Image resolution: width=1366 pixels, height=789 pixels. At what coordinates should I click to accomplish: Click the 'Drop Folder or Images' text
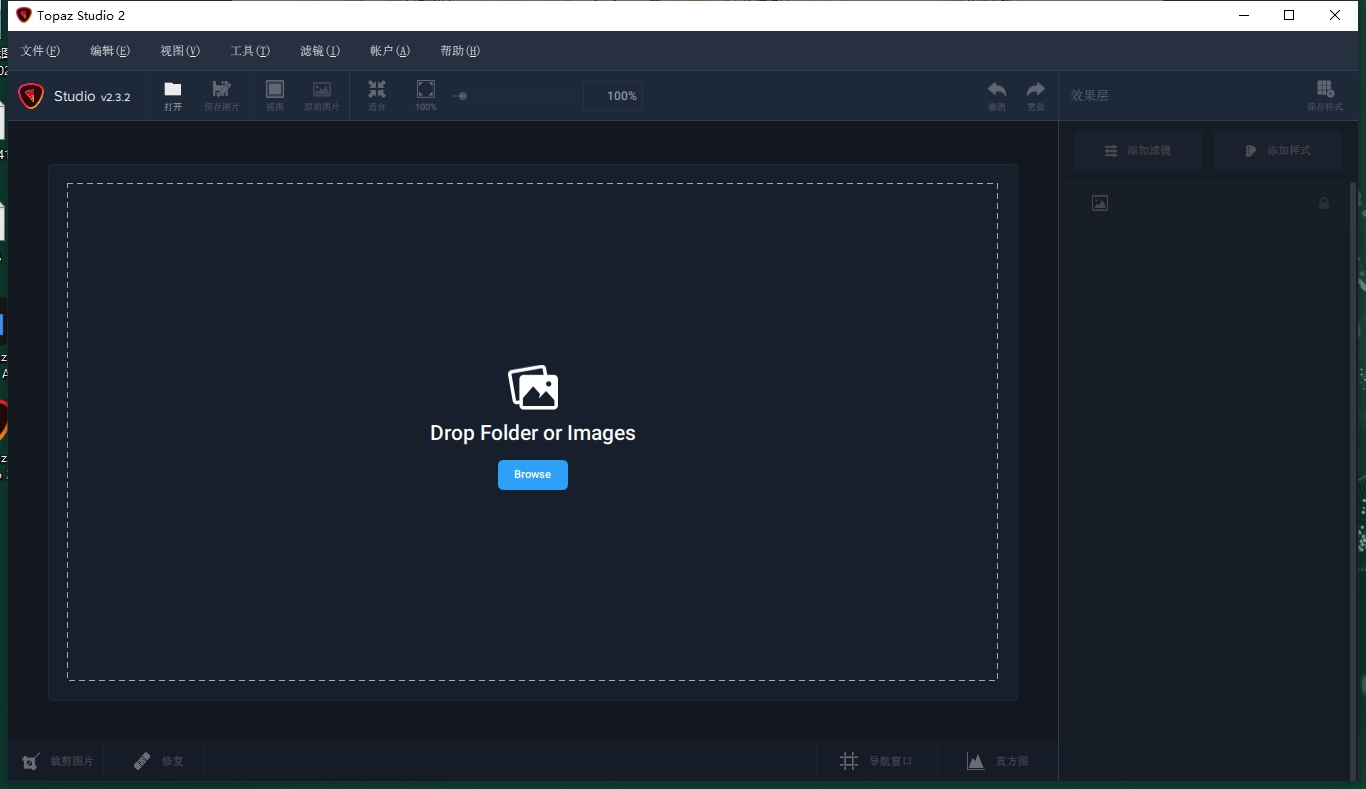pyautogui.click(x=533, y=433)
